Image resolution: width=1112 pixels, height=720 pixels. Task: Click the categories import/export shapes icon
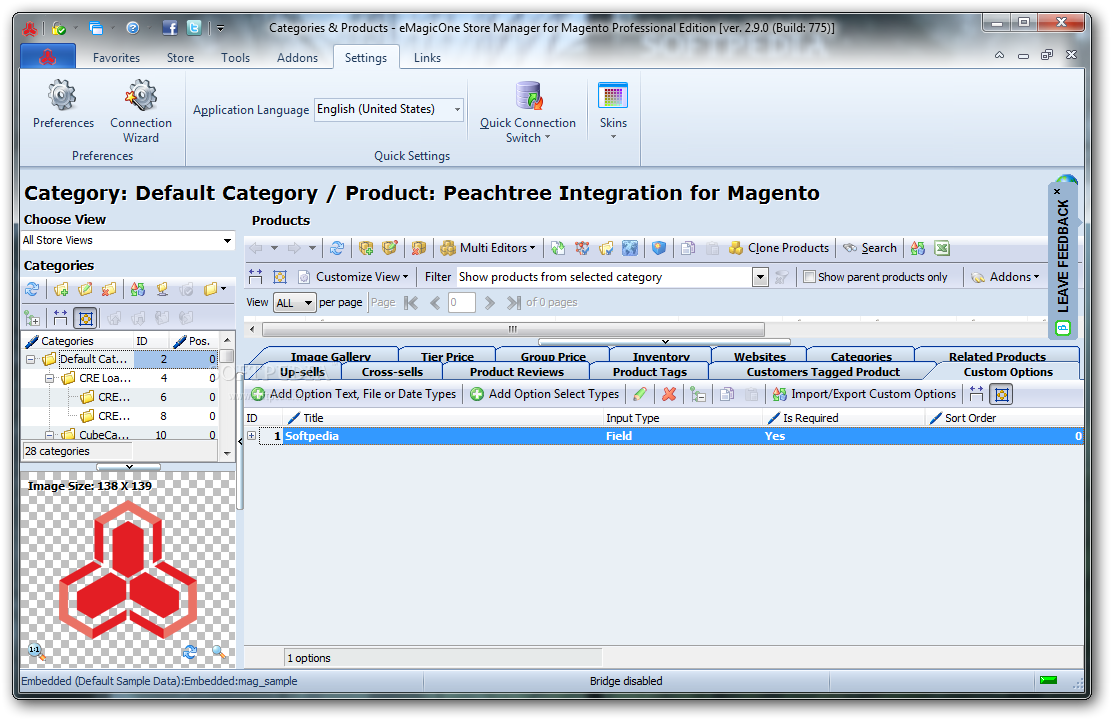click(138, 289)
